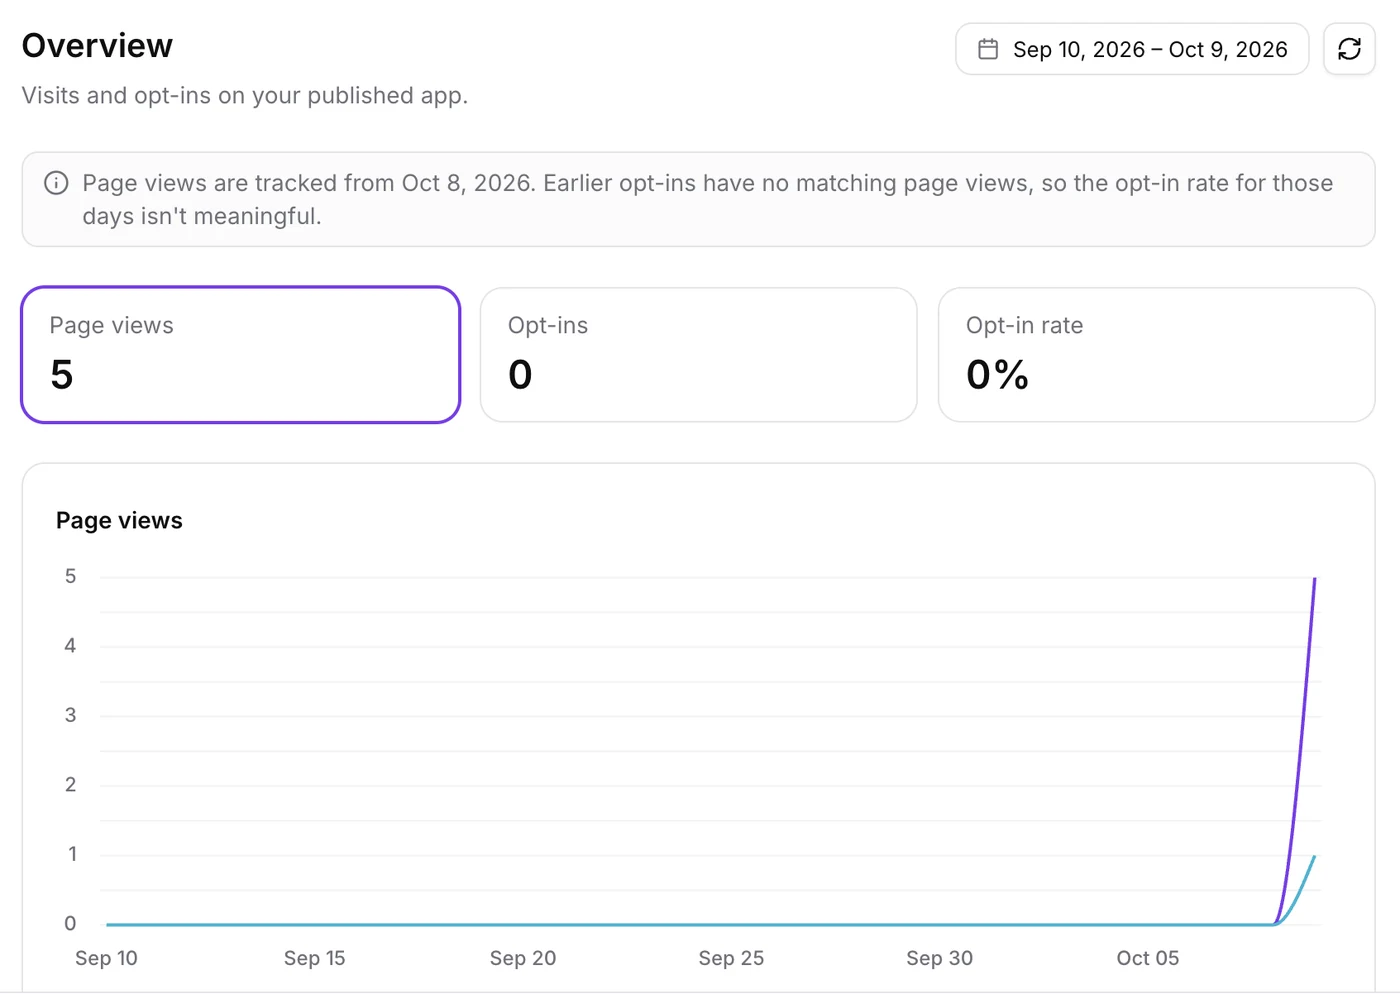Click the refresh data icon button
Screen dimensions: 1400x994
click(1349, 49)
